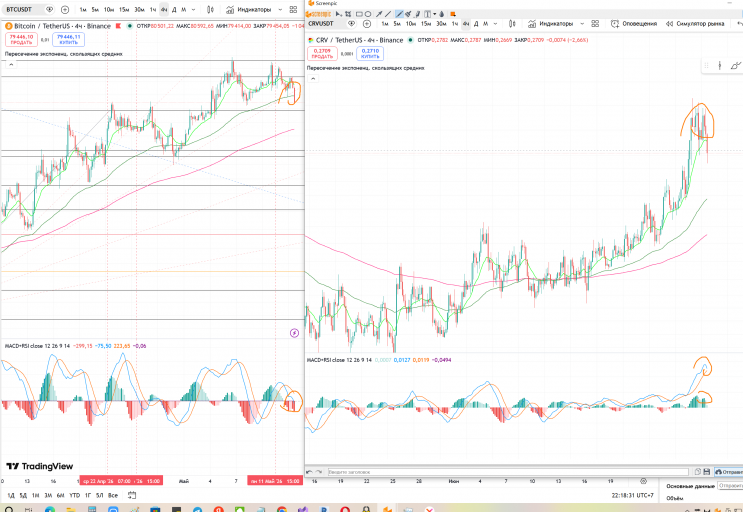Select brush drawing tool in floating toolbar
Image resolution: width=743 pixels, height=512 pixels.
[x=735, y=65]
